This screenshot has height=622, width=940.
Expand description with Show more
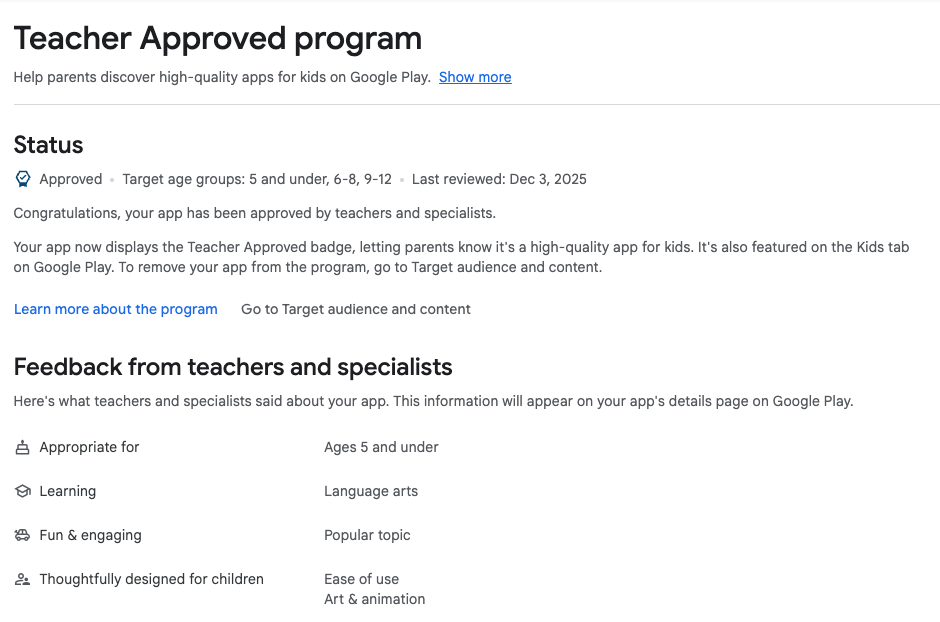tap(475, 77)
